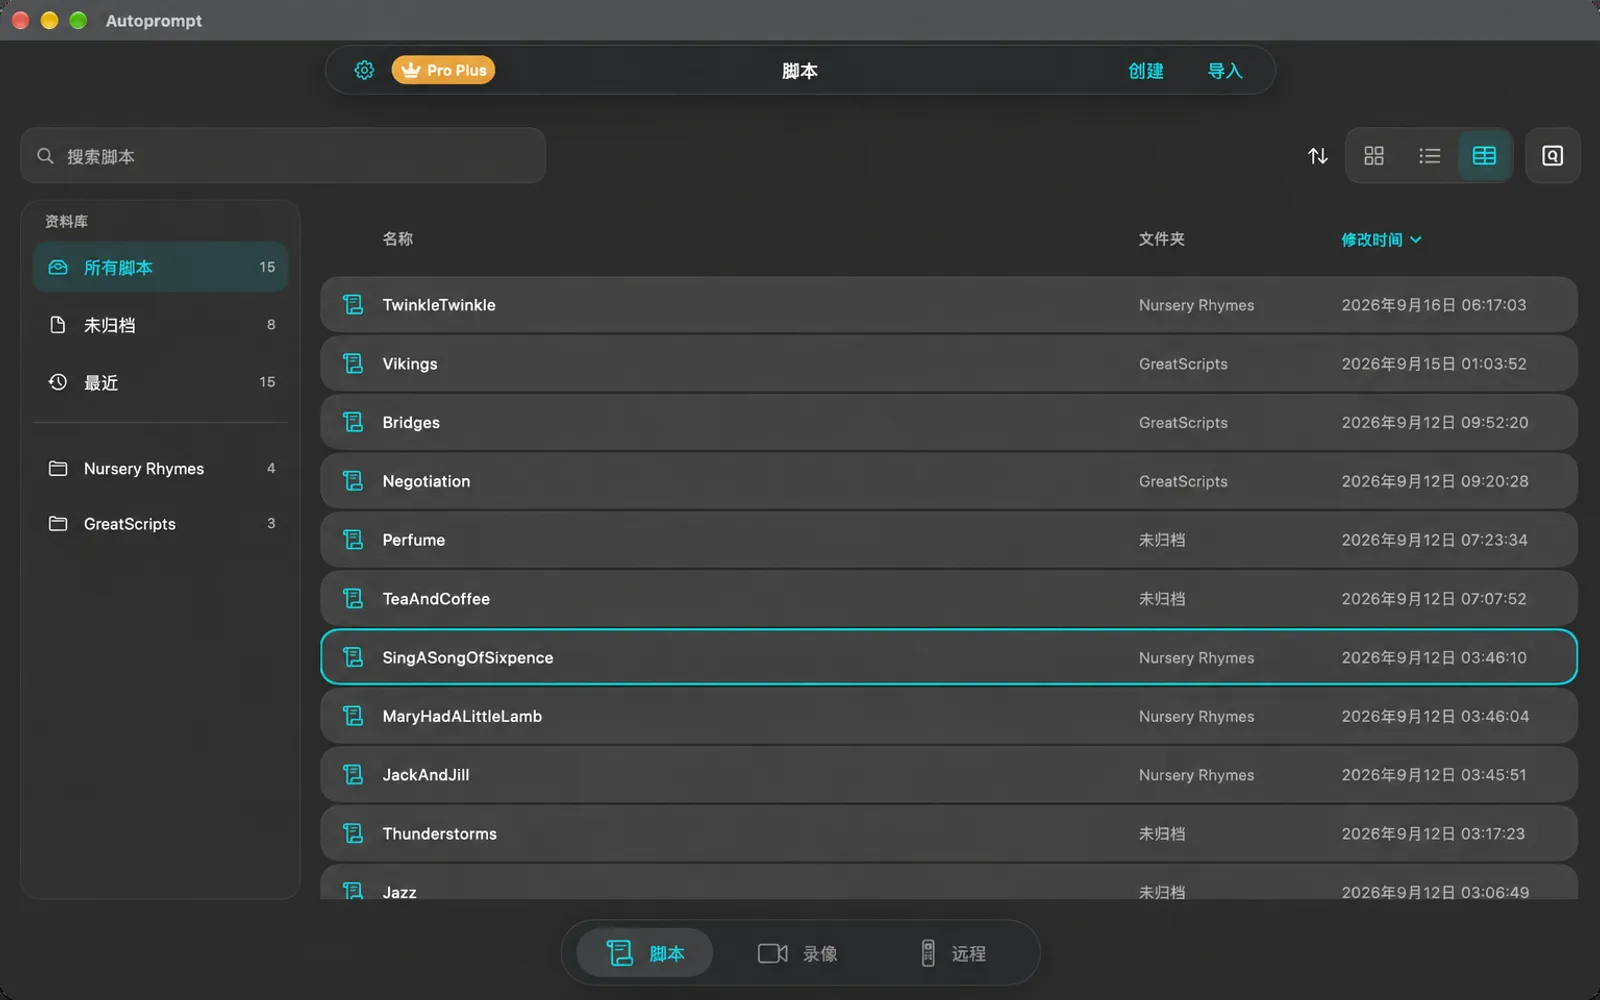Screen dimensions: 1600x1000
Task: Sort by 修改时间 column dropdown
Action: click(1381, 240)
